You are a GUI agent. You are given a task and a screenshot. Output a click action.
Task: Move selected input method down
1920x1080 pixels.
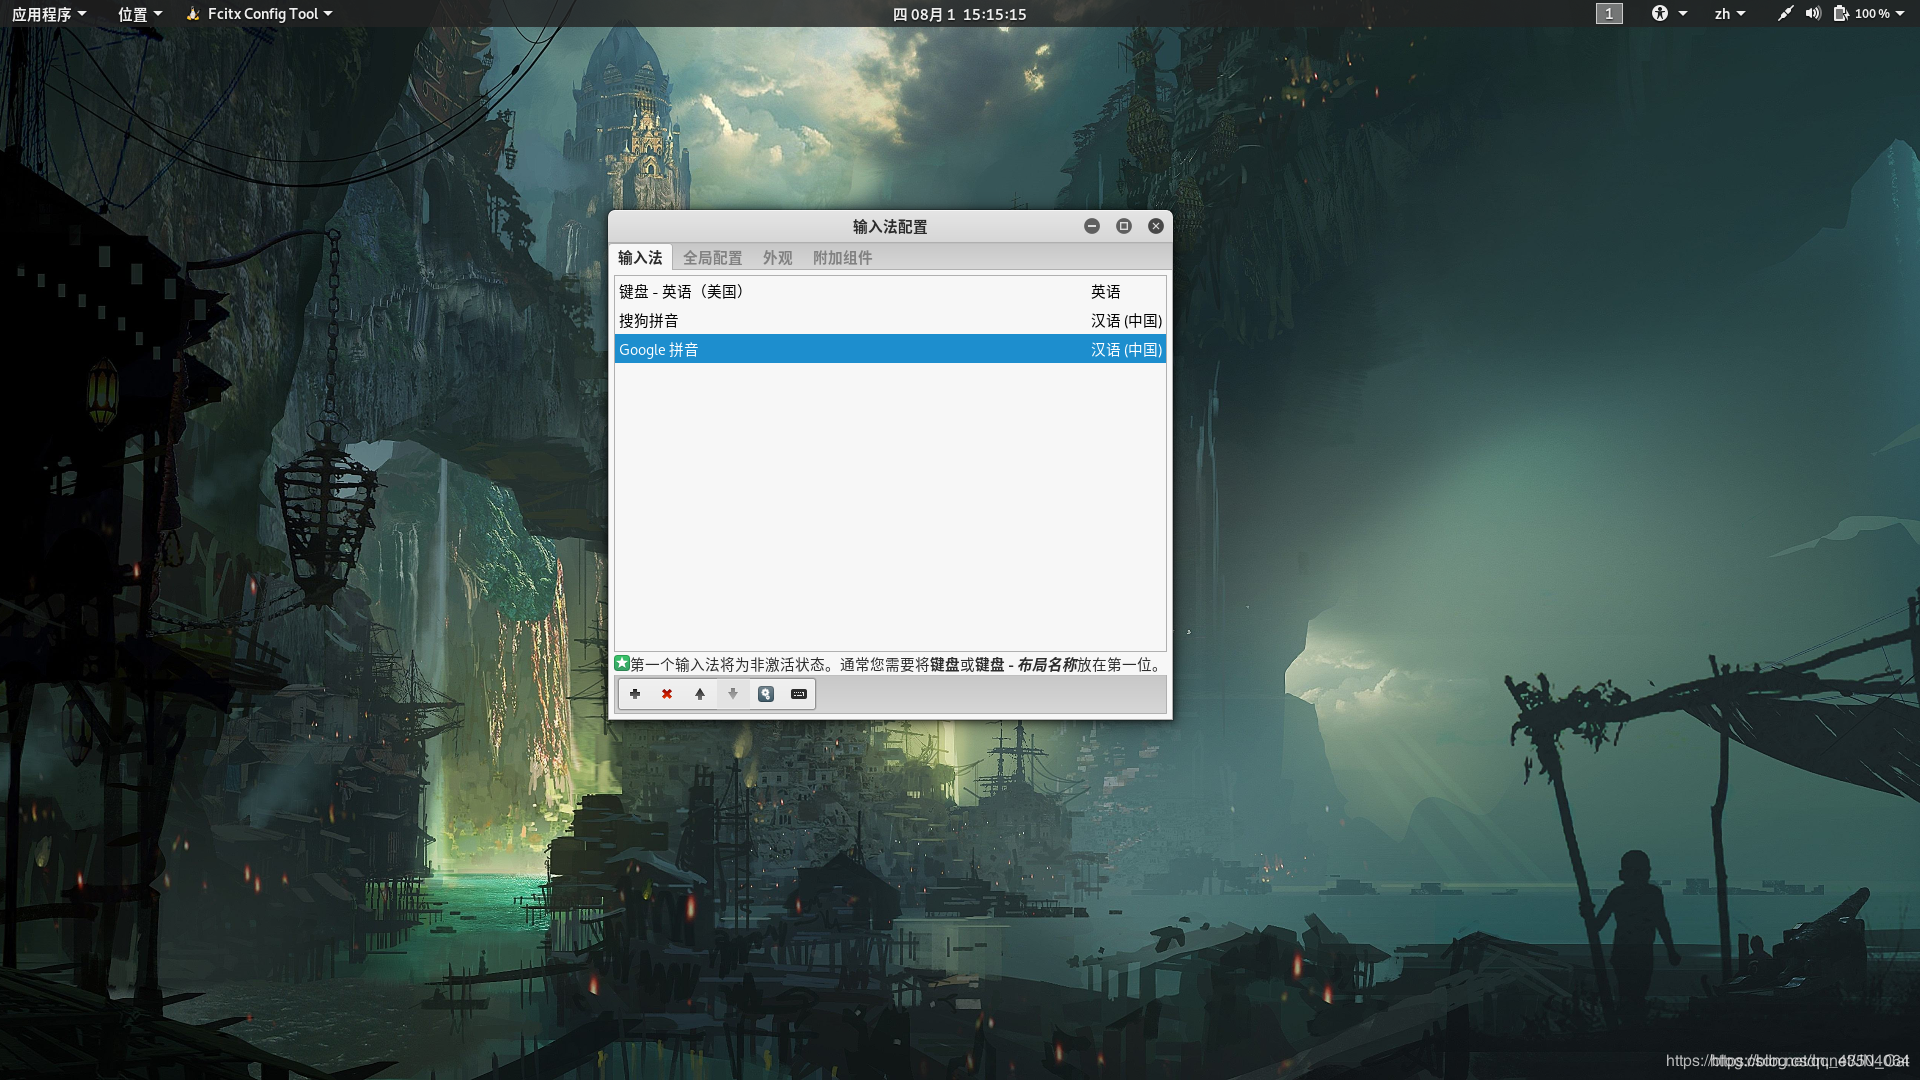(733, 694)
